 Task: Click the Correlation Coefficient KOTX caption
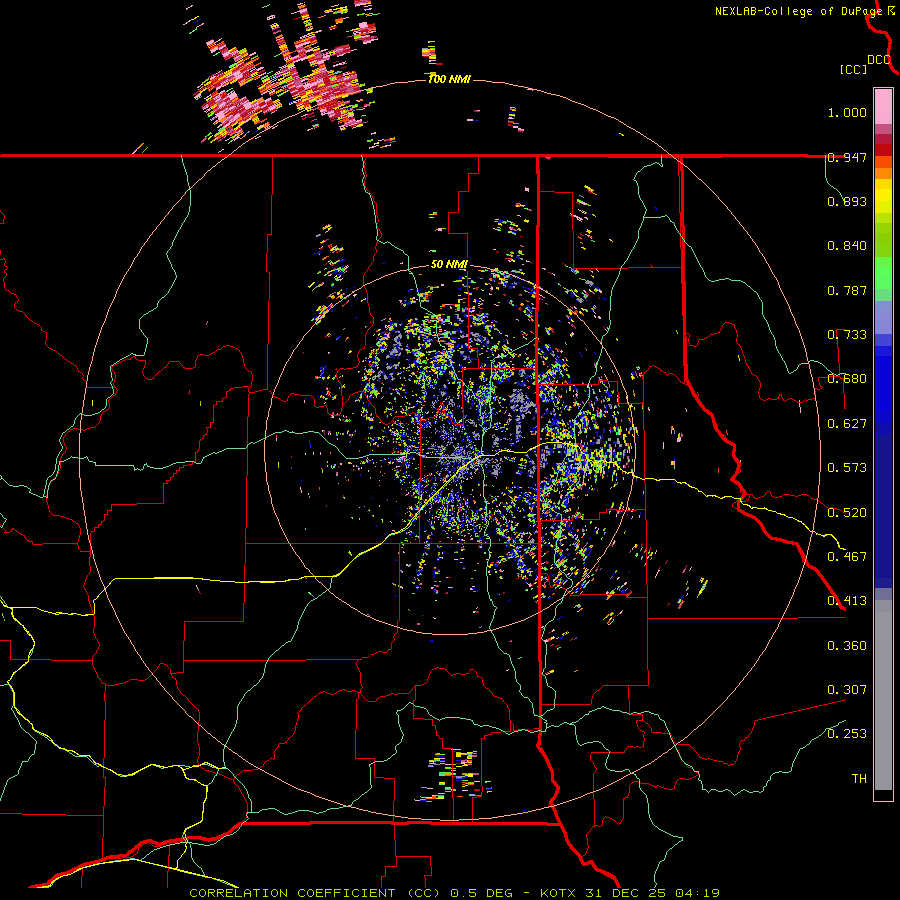454,893
